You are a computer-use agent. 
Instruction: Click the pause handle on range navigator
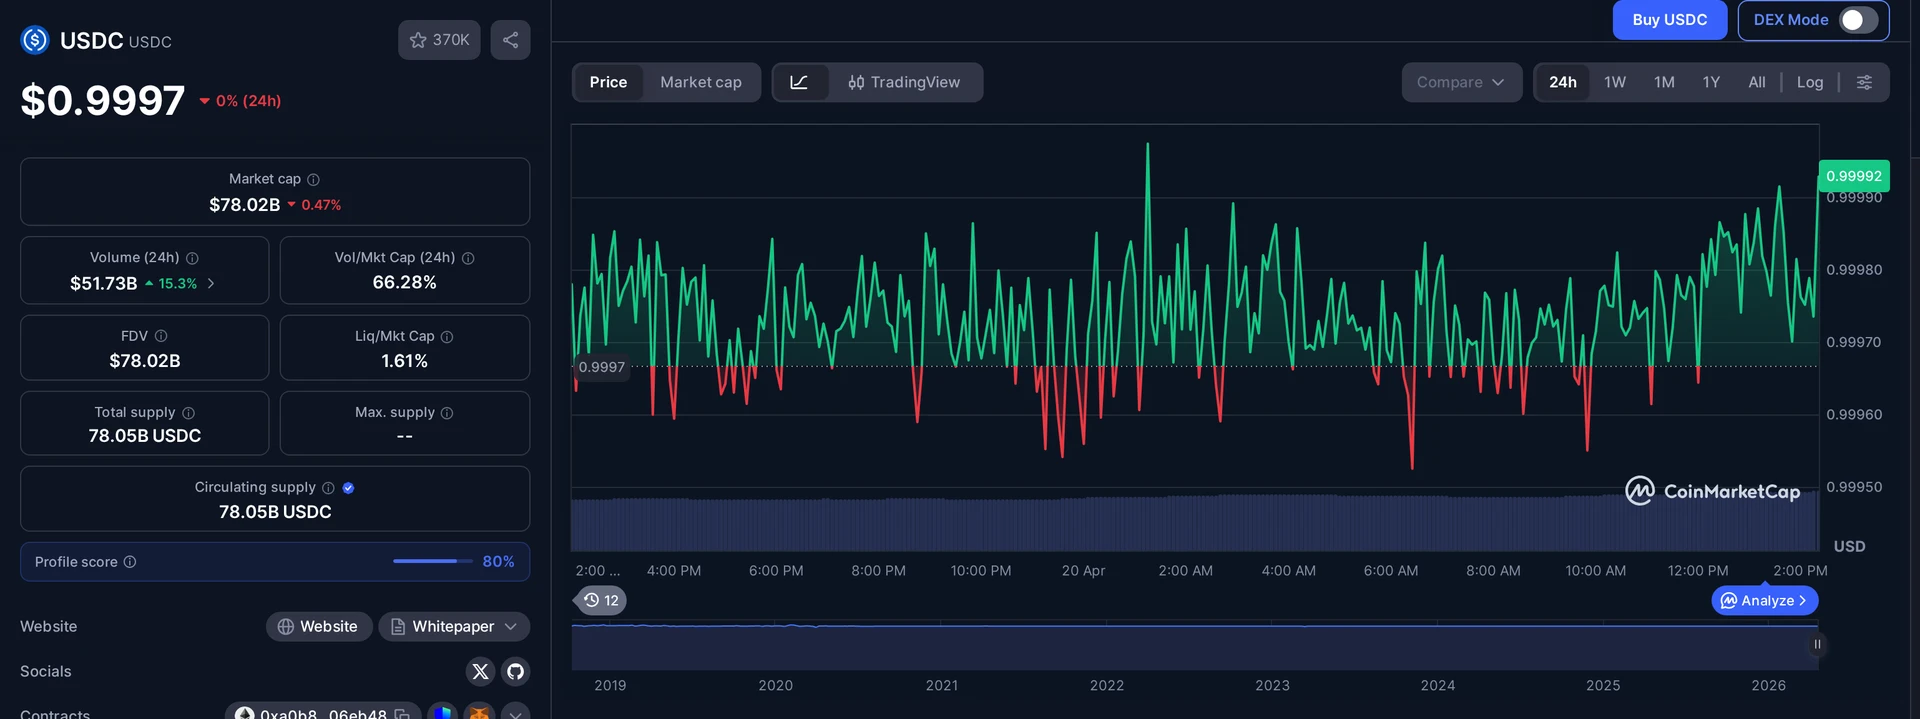point(1817,644)
